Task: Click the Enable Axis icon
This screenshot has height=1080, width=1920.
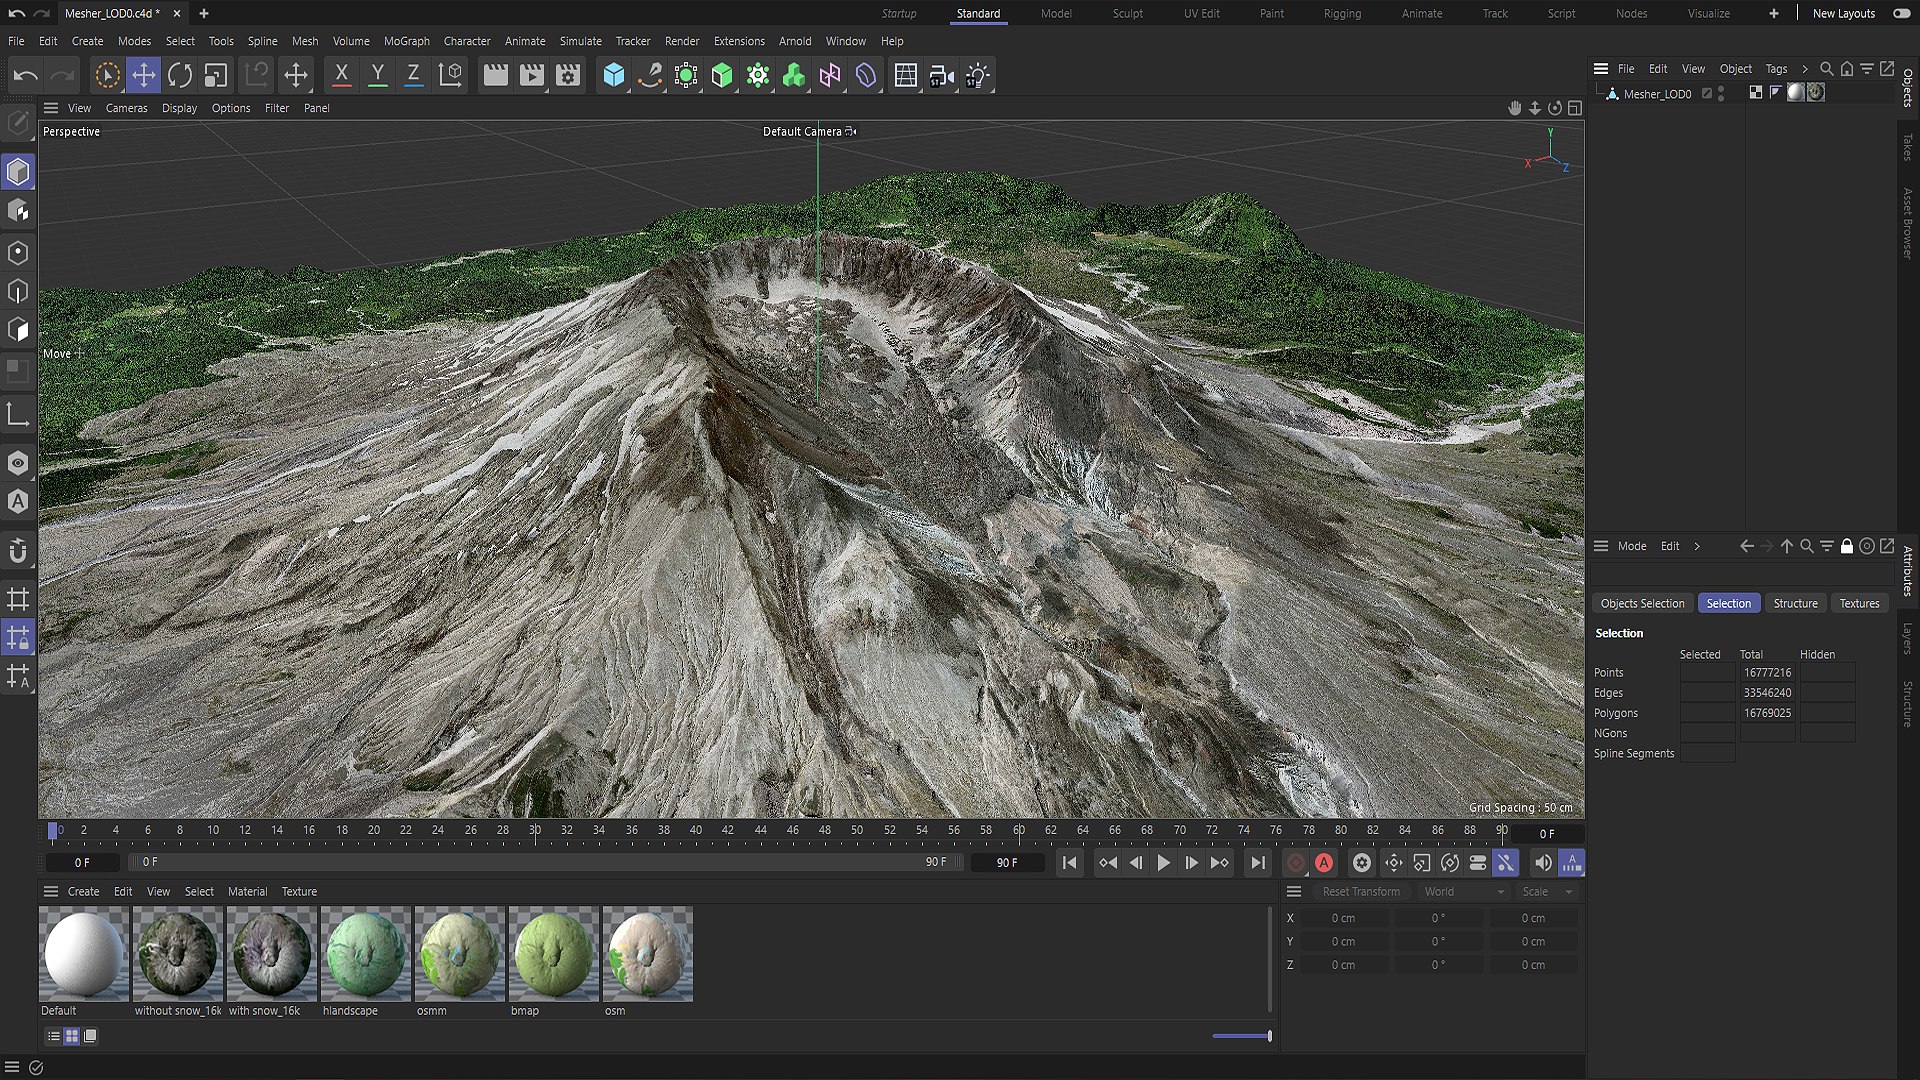Action: click(x=18, y=415)
